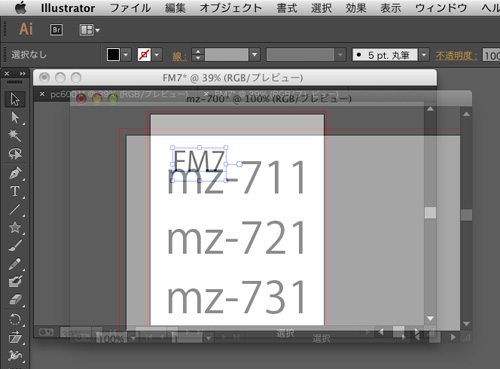Open the 編集 menu
Viewport: 500px width, 369px height.
tap(175, 8)
